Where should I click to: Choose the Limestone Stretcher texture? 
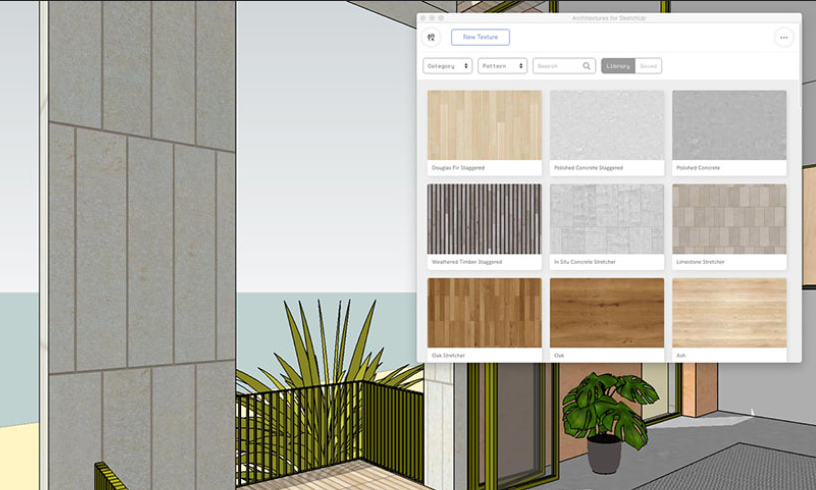tap(729, 219)
